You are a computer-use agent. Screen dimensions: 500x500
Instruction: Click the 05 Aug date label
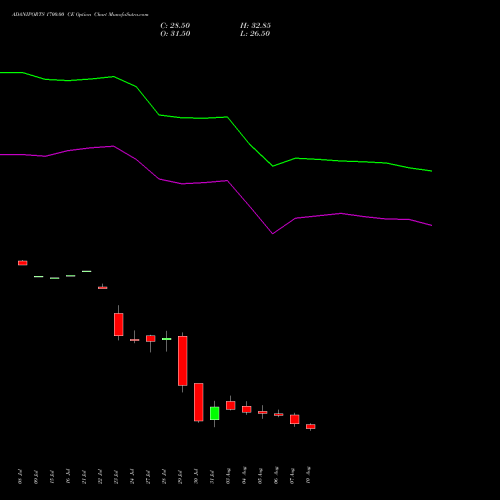pos(260,475)
